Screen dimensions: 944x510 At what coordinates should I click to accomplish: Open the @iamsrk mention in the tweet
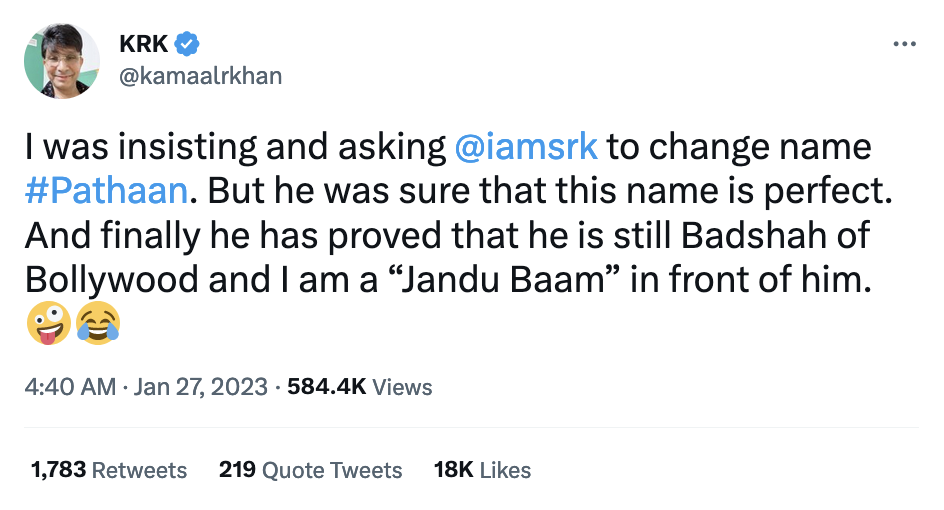525,148
